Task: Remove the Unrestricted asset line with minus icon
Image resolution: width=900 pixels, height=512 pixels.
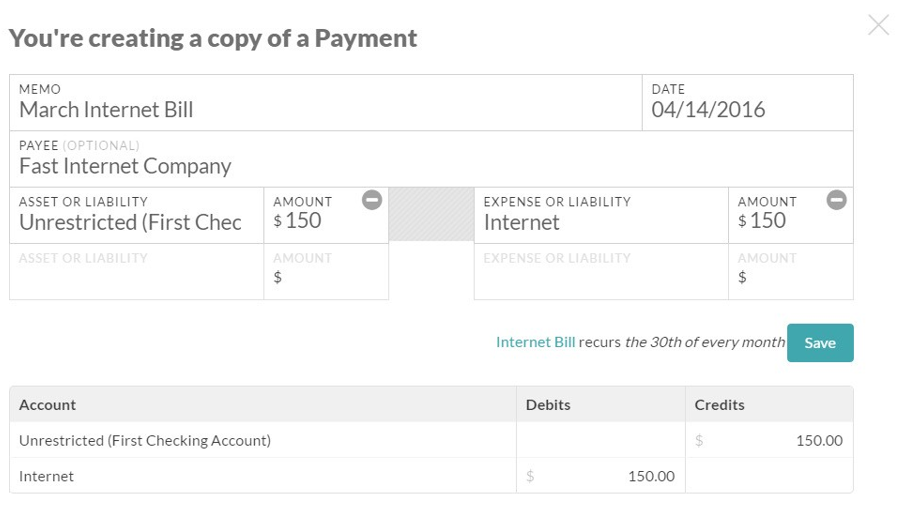Action: [372, 200]
